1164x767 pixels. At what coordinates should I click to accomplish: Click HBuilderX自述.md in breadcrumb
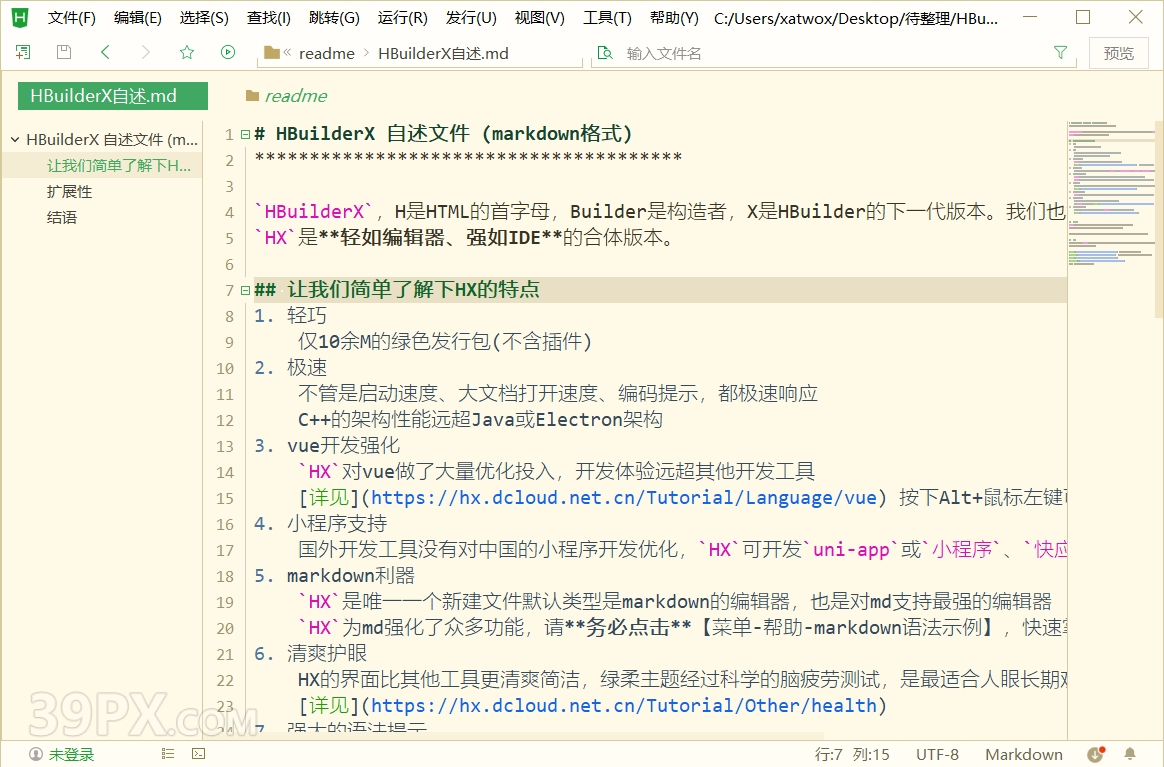coord(443,53)
